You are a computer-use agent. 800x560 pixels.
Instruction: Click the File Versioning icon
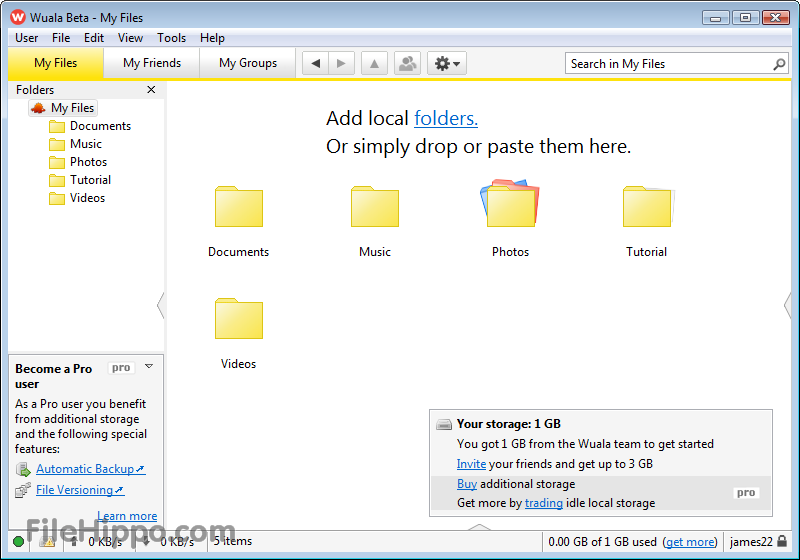tap(23, 490)
